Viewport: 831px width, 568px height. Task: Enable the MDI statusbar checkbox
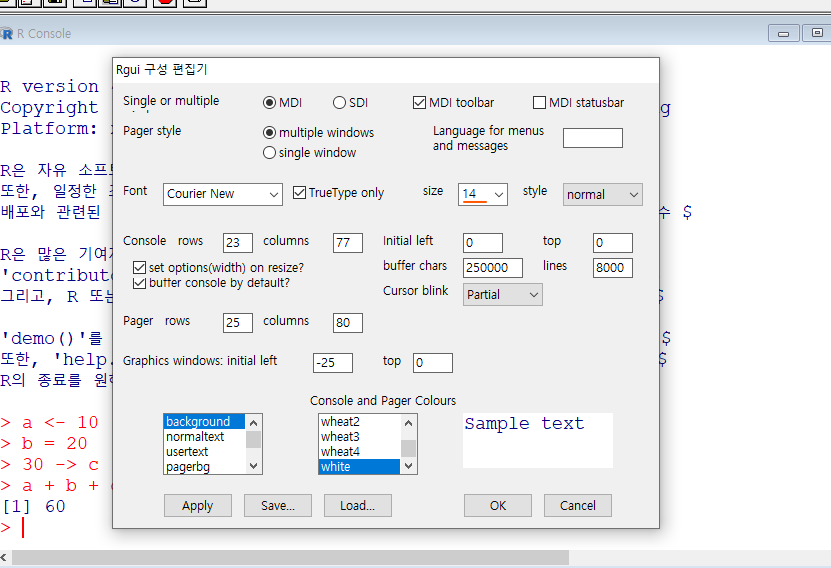coord(539,103)
